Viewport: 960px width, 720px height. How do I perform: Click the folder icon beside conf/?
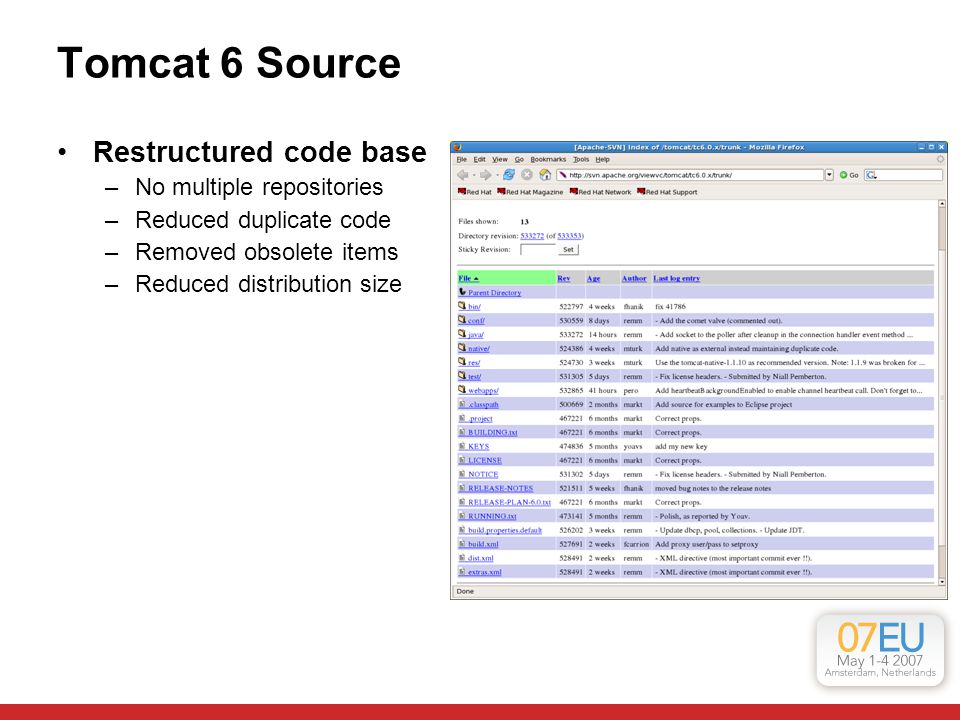[462, 320]
